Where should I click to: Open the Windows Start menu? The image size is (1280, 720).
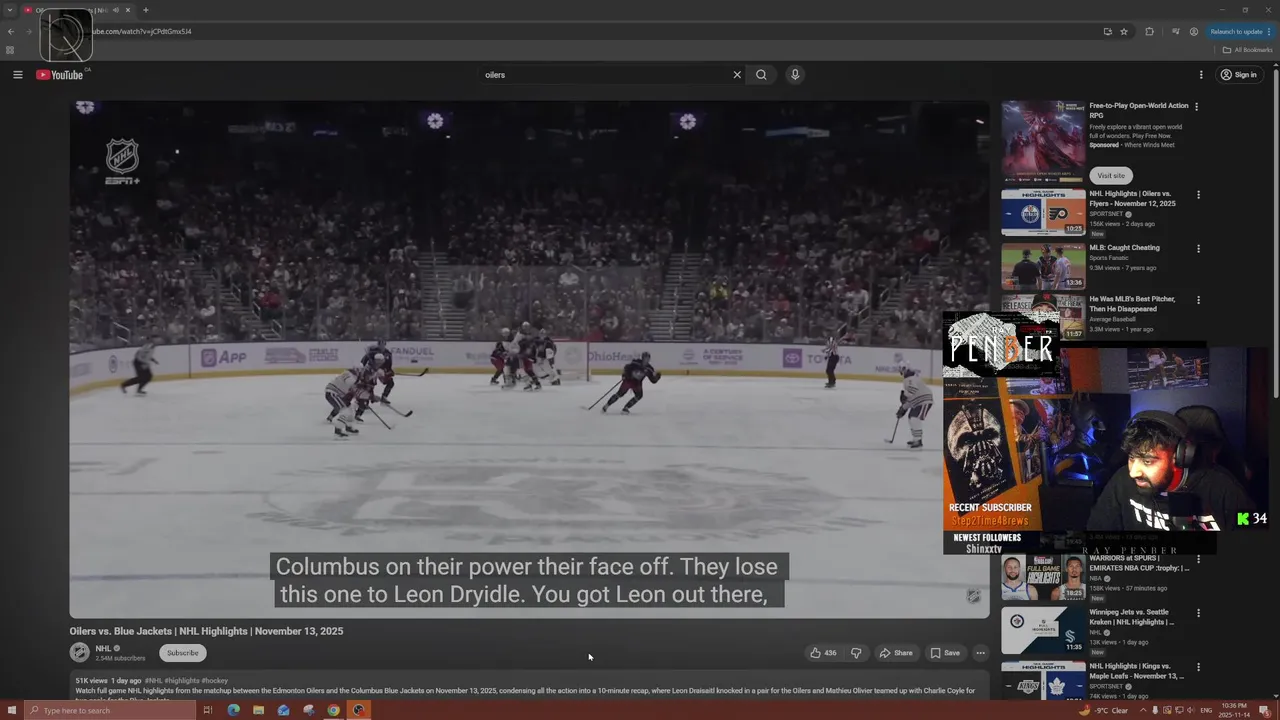tap(11, 710)
